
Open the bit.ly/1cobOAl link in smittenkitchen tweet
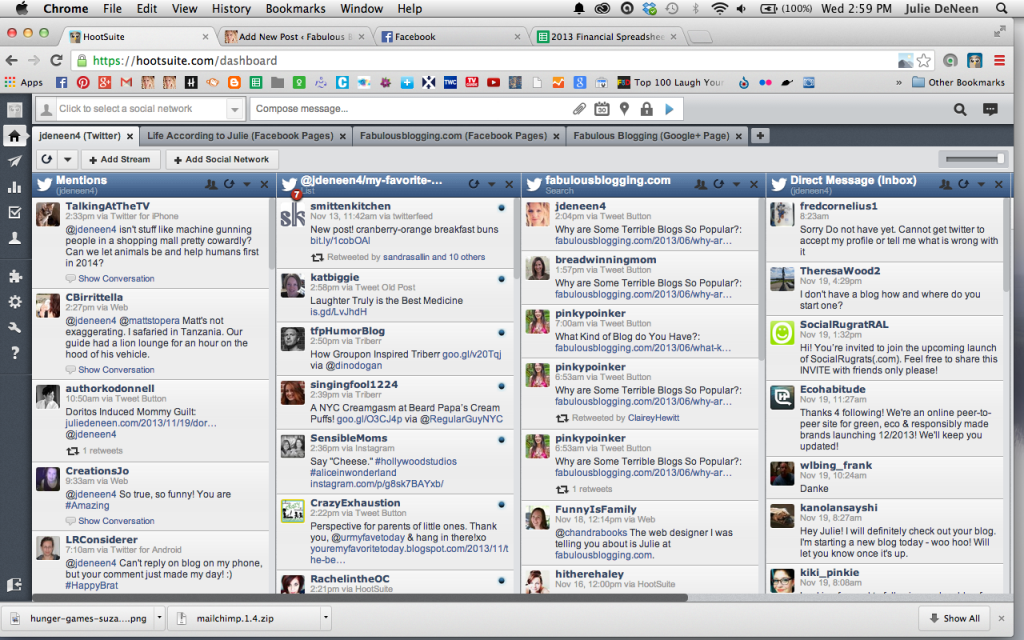340,240
